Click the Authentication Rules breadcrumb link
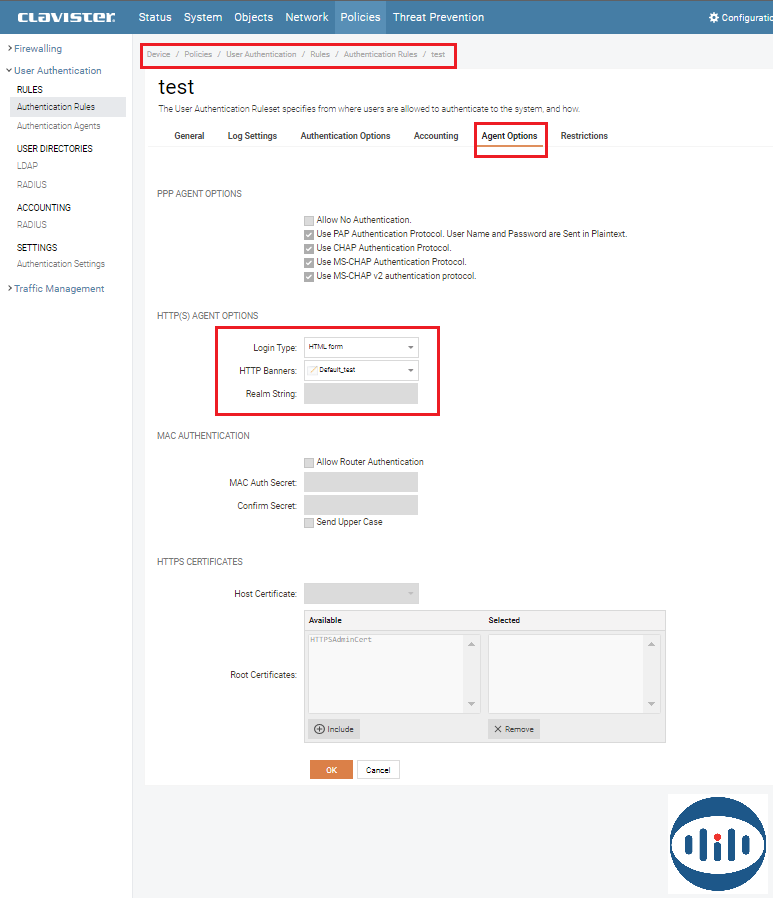 380,54
